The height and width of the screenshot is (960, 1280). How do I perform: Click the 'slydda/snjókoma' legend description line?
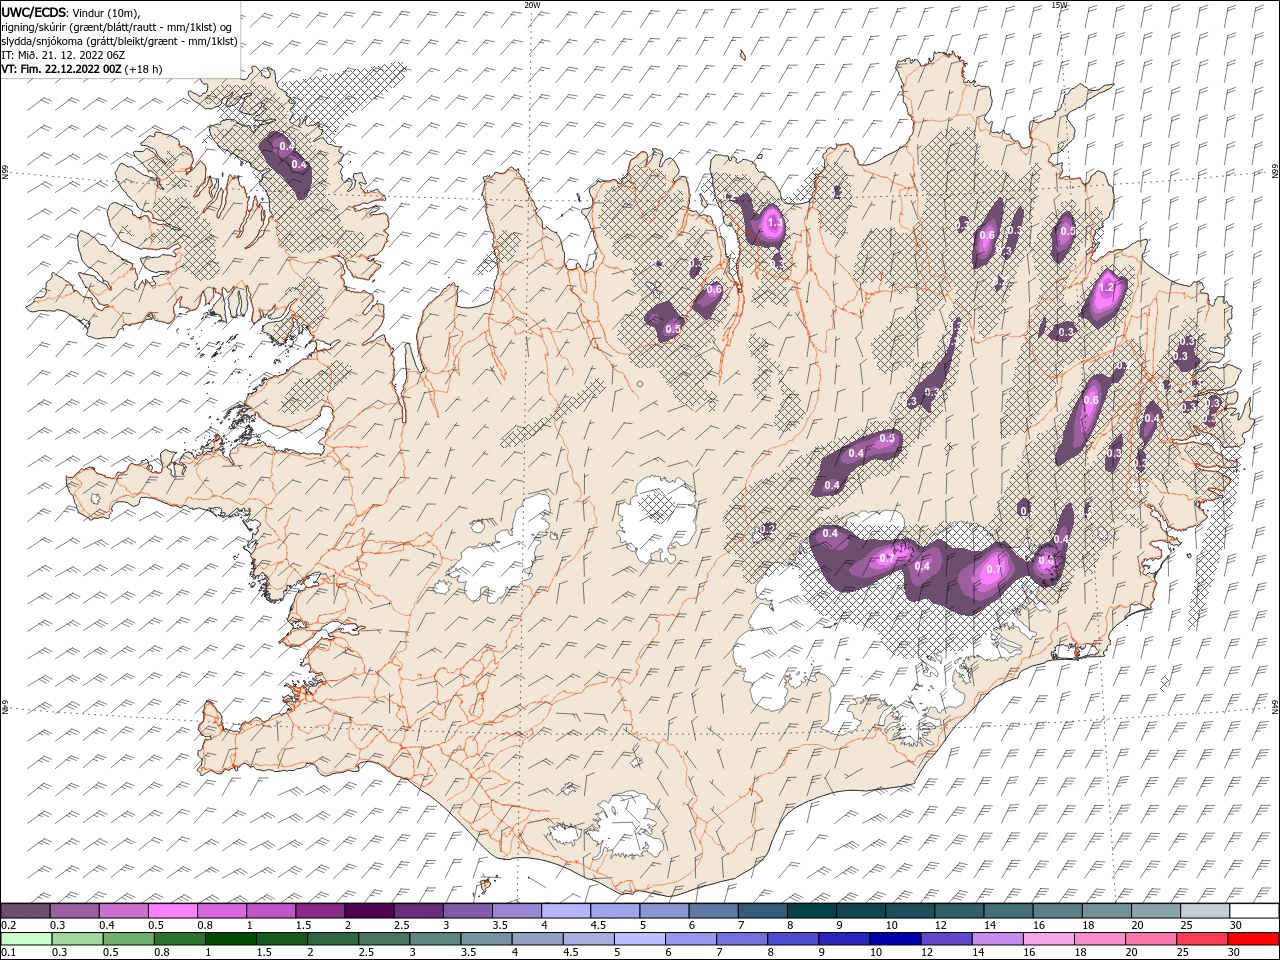(x=120, y=41)
